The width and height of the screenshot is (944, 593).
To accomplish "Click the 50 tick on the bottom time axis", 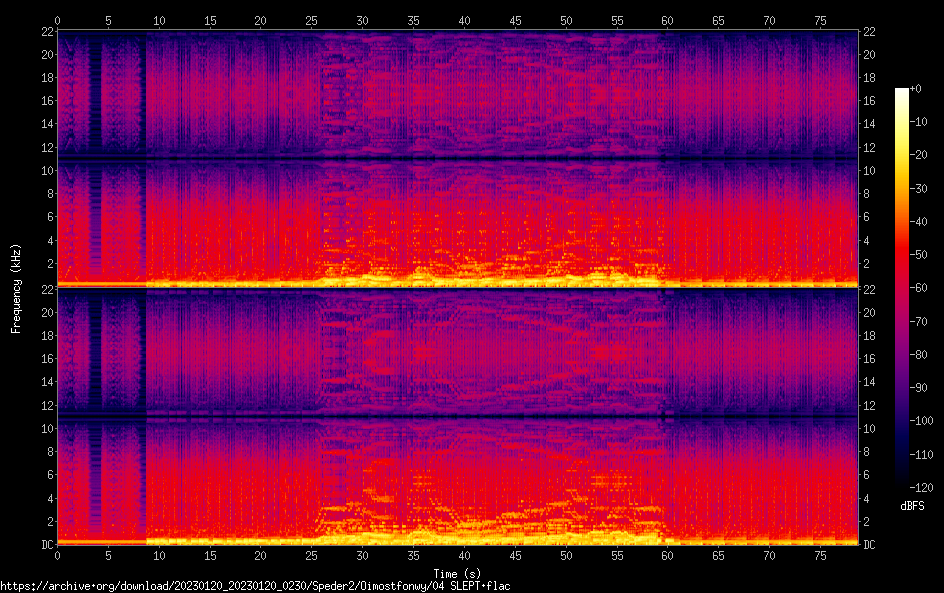I will coord(566,556).
